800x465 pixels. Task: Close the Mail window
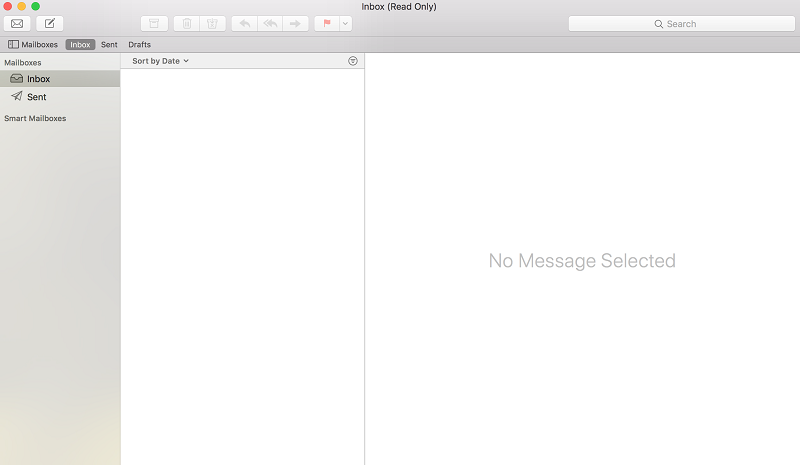[8, 6]
